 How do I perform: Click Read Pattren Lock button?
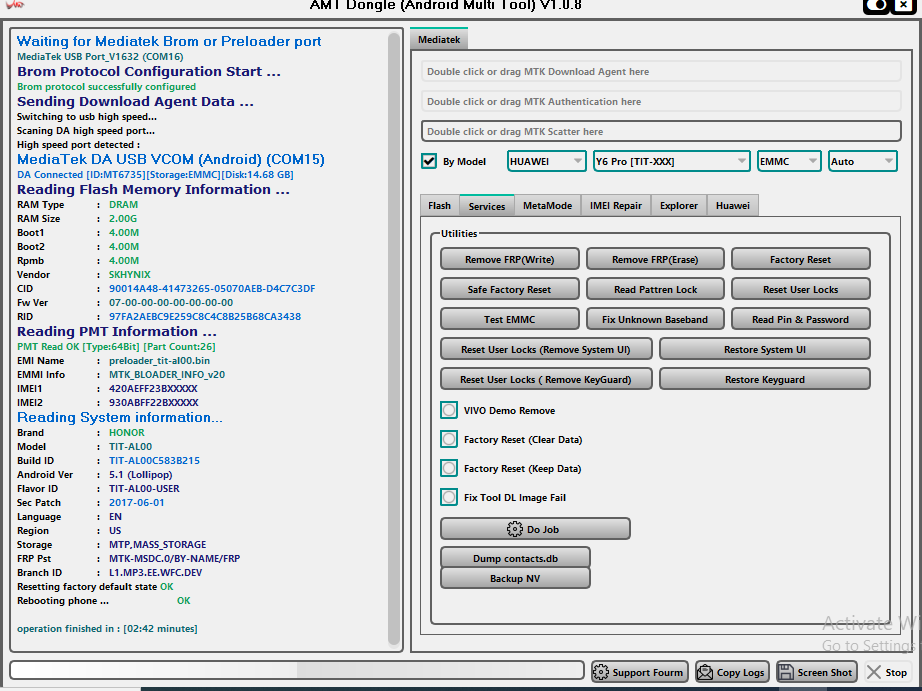tap(655, 289)
